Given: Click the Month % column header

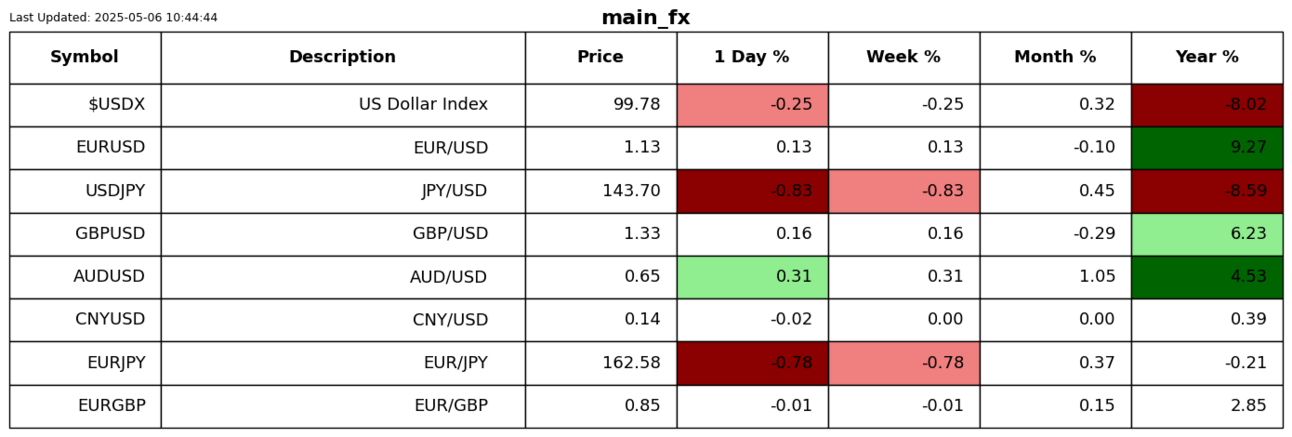Looking at the screenshot, I should pyautogui.click(x=1055, y=57).
